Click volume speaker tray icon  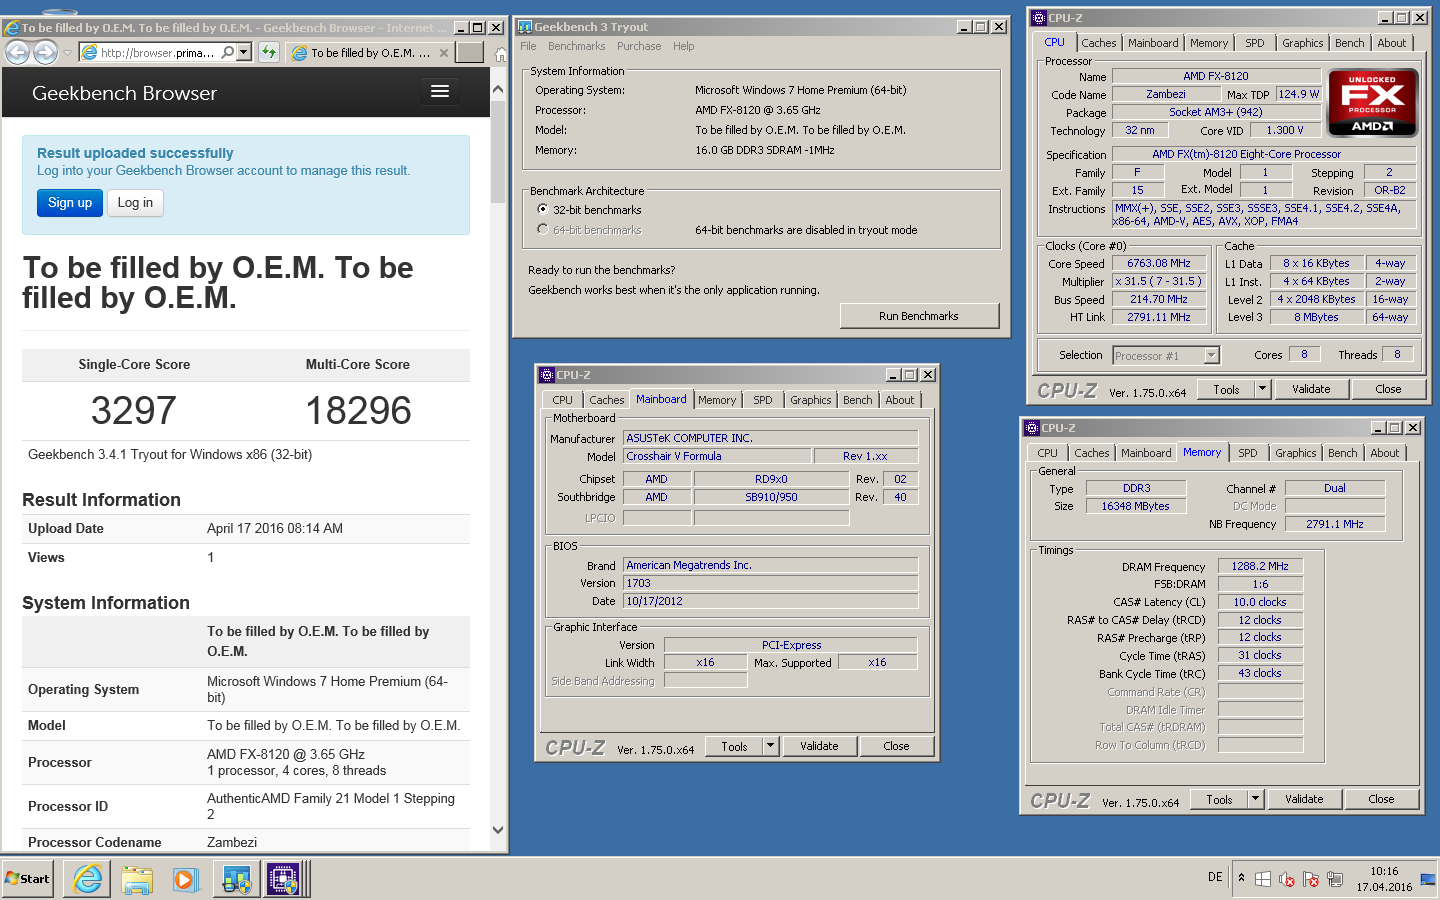(1287, 879)
